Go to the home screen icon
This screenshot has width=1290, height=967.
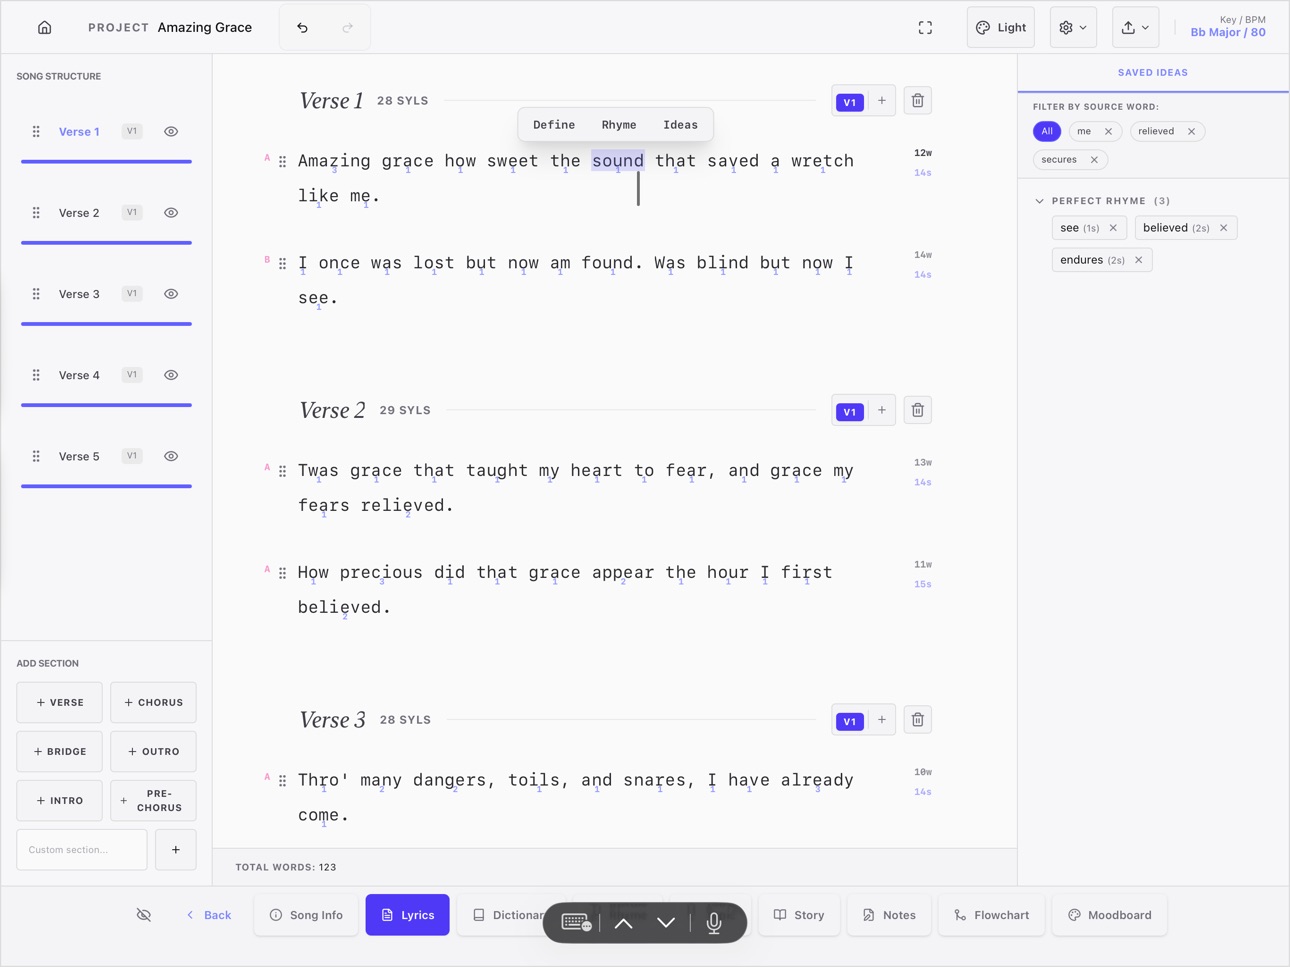(44, 28)
